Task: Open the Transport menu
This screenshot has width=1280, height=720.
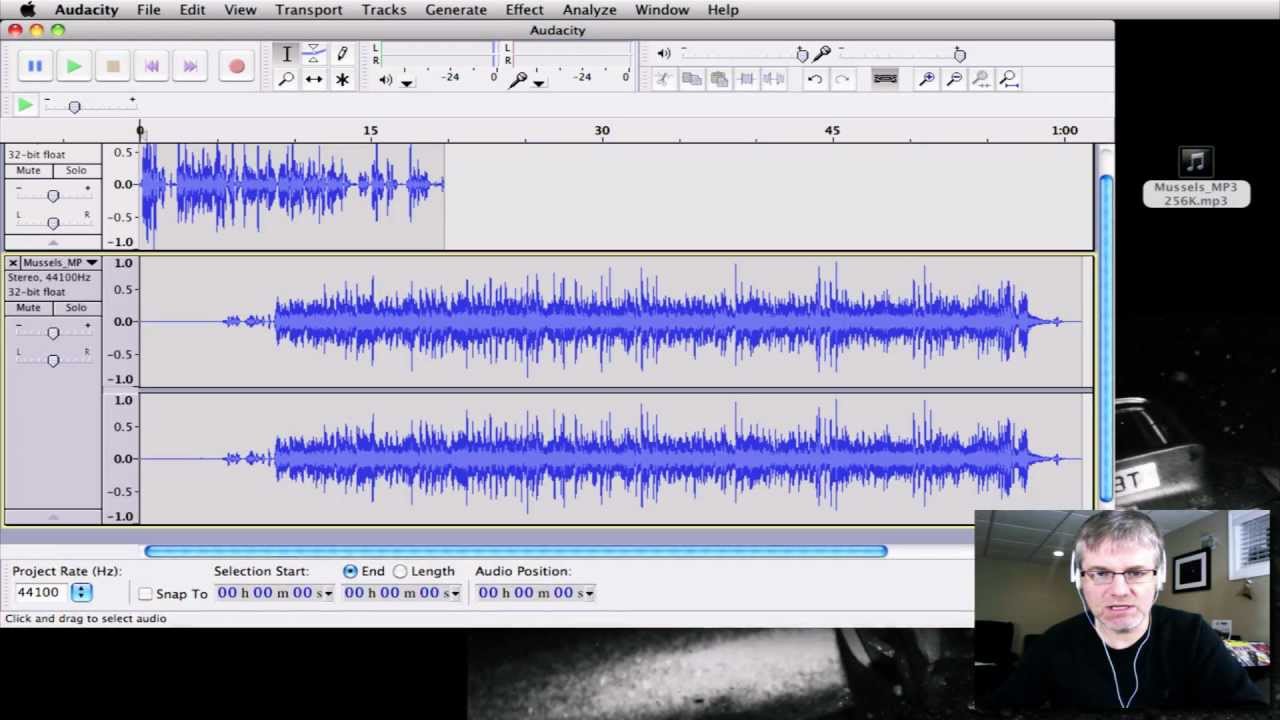Action: (309, 10)
